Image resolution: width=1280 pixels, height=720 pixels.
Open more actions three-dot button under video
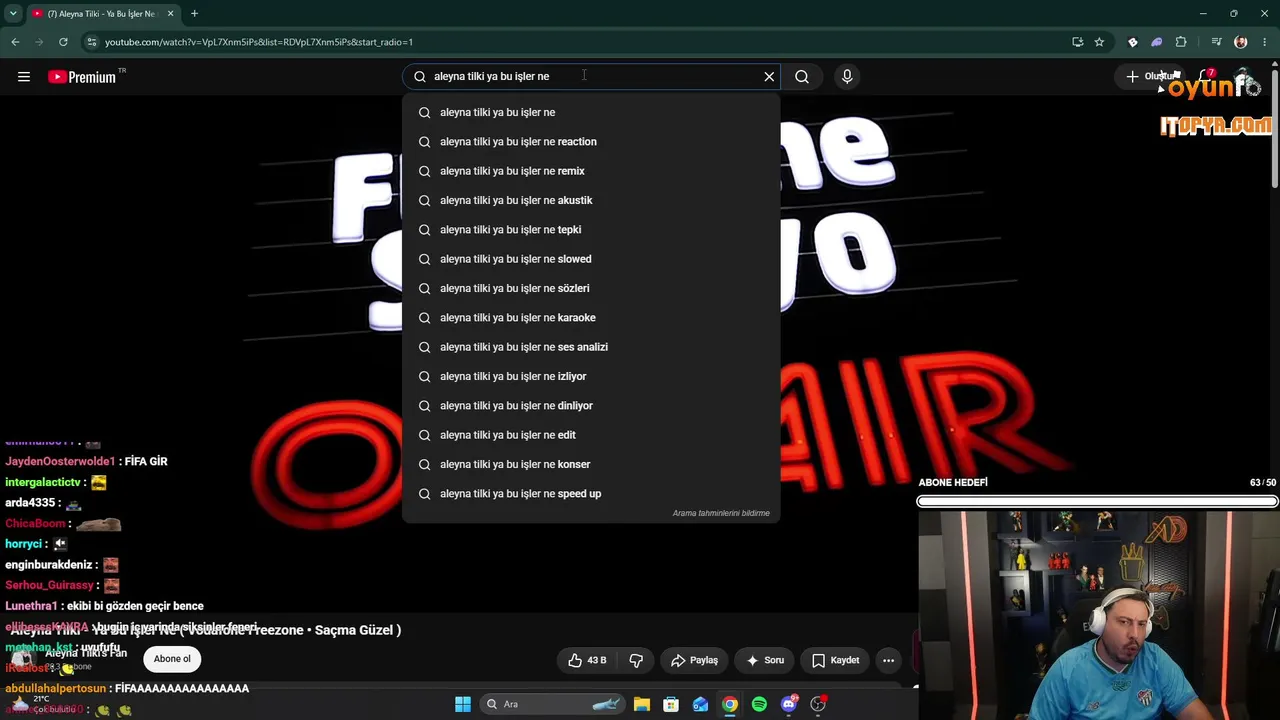[x=888, y=660]
